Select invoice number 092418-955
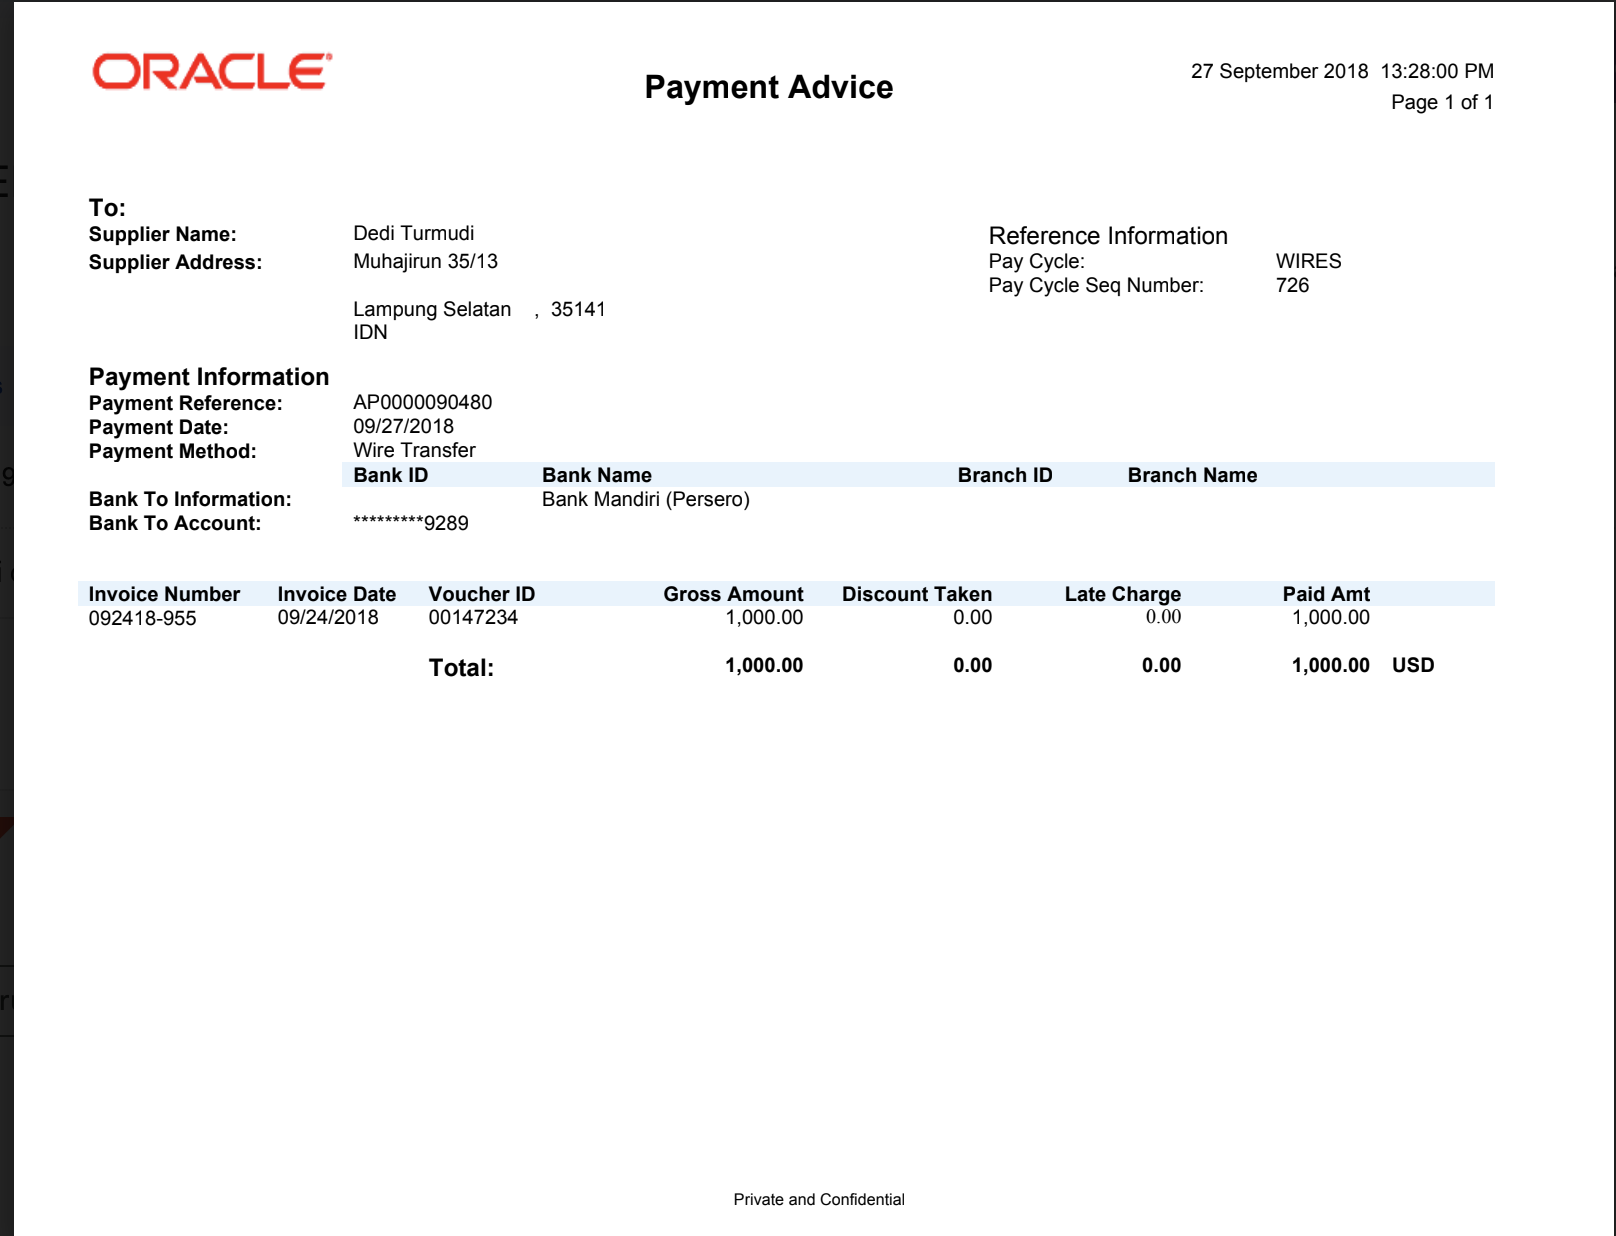The width and height of the screenshot is (1616, 1236). pyautogui.click(x=142, y=618)
